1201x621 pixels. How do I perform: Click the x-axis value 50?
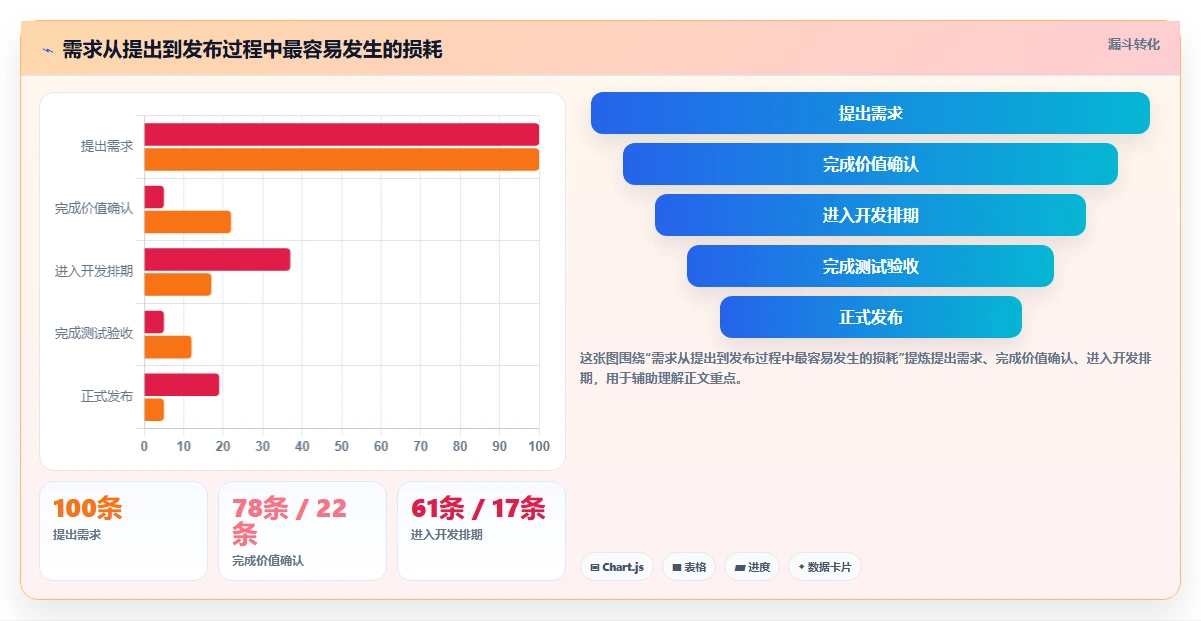click(342, 446)
